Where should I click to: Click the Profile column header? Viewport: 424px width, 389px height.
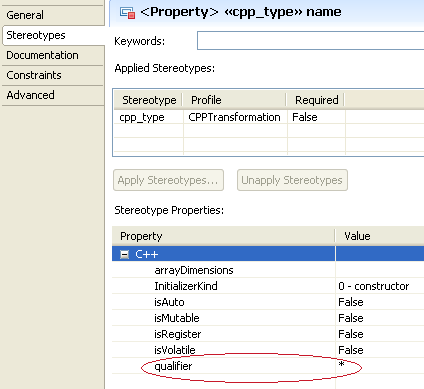coord(235,100)
